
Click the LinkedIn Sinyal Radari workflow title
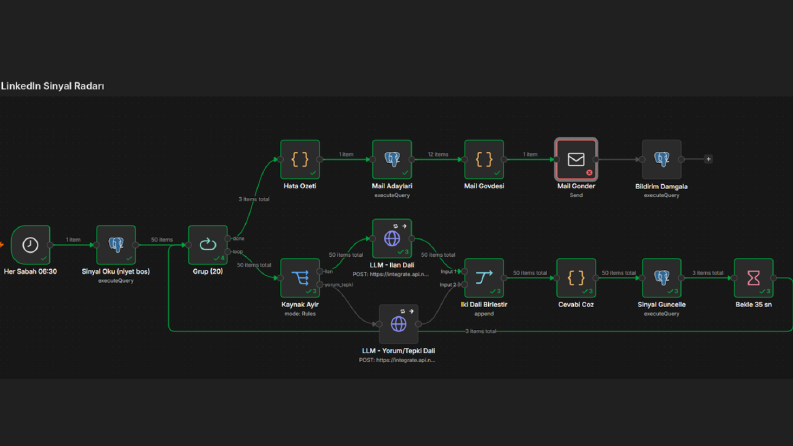(x=53, y=86)
